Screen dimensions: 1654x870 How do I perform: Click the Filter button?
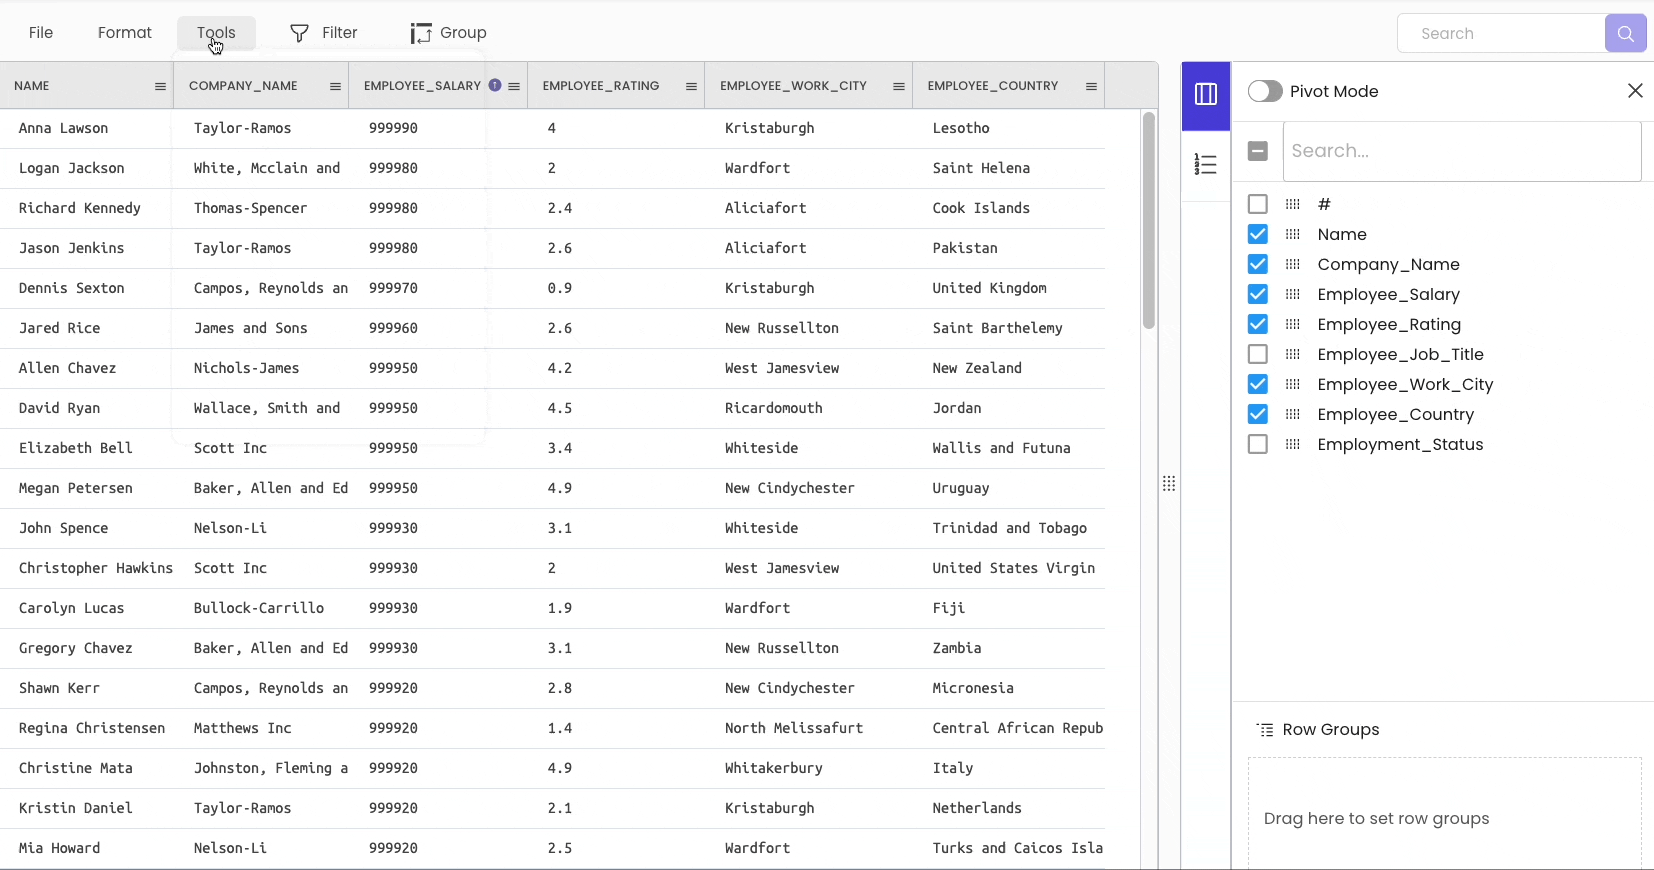(324, 33)
